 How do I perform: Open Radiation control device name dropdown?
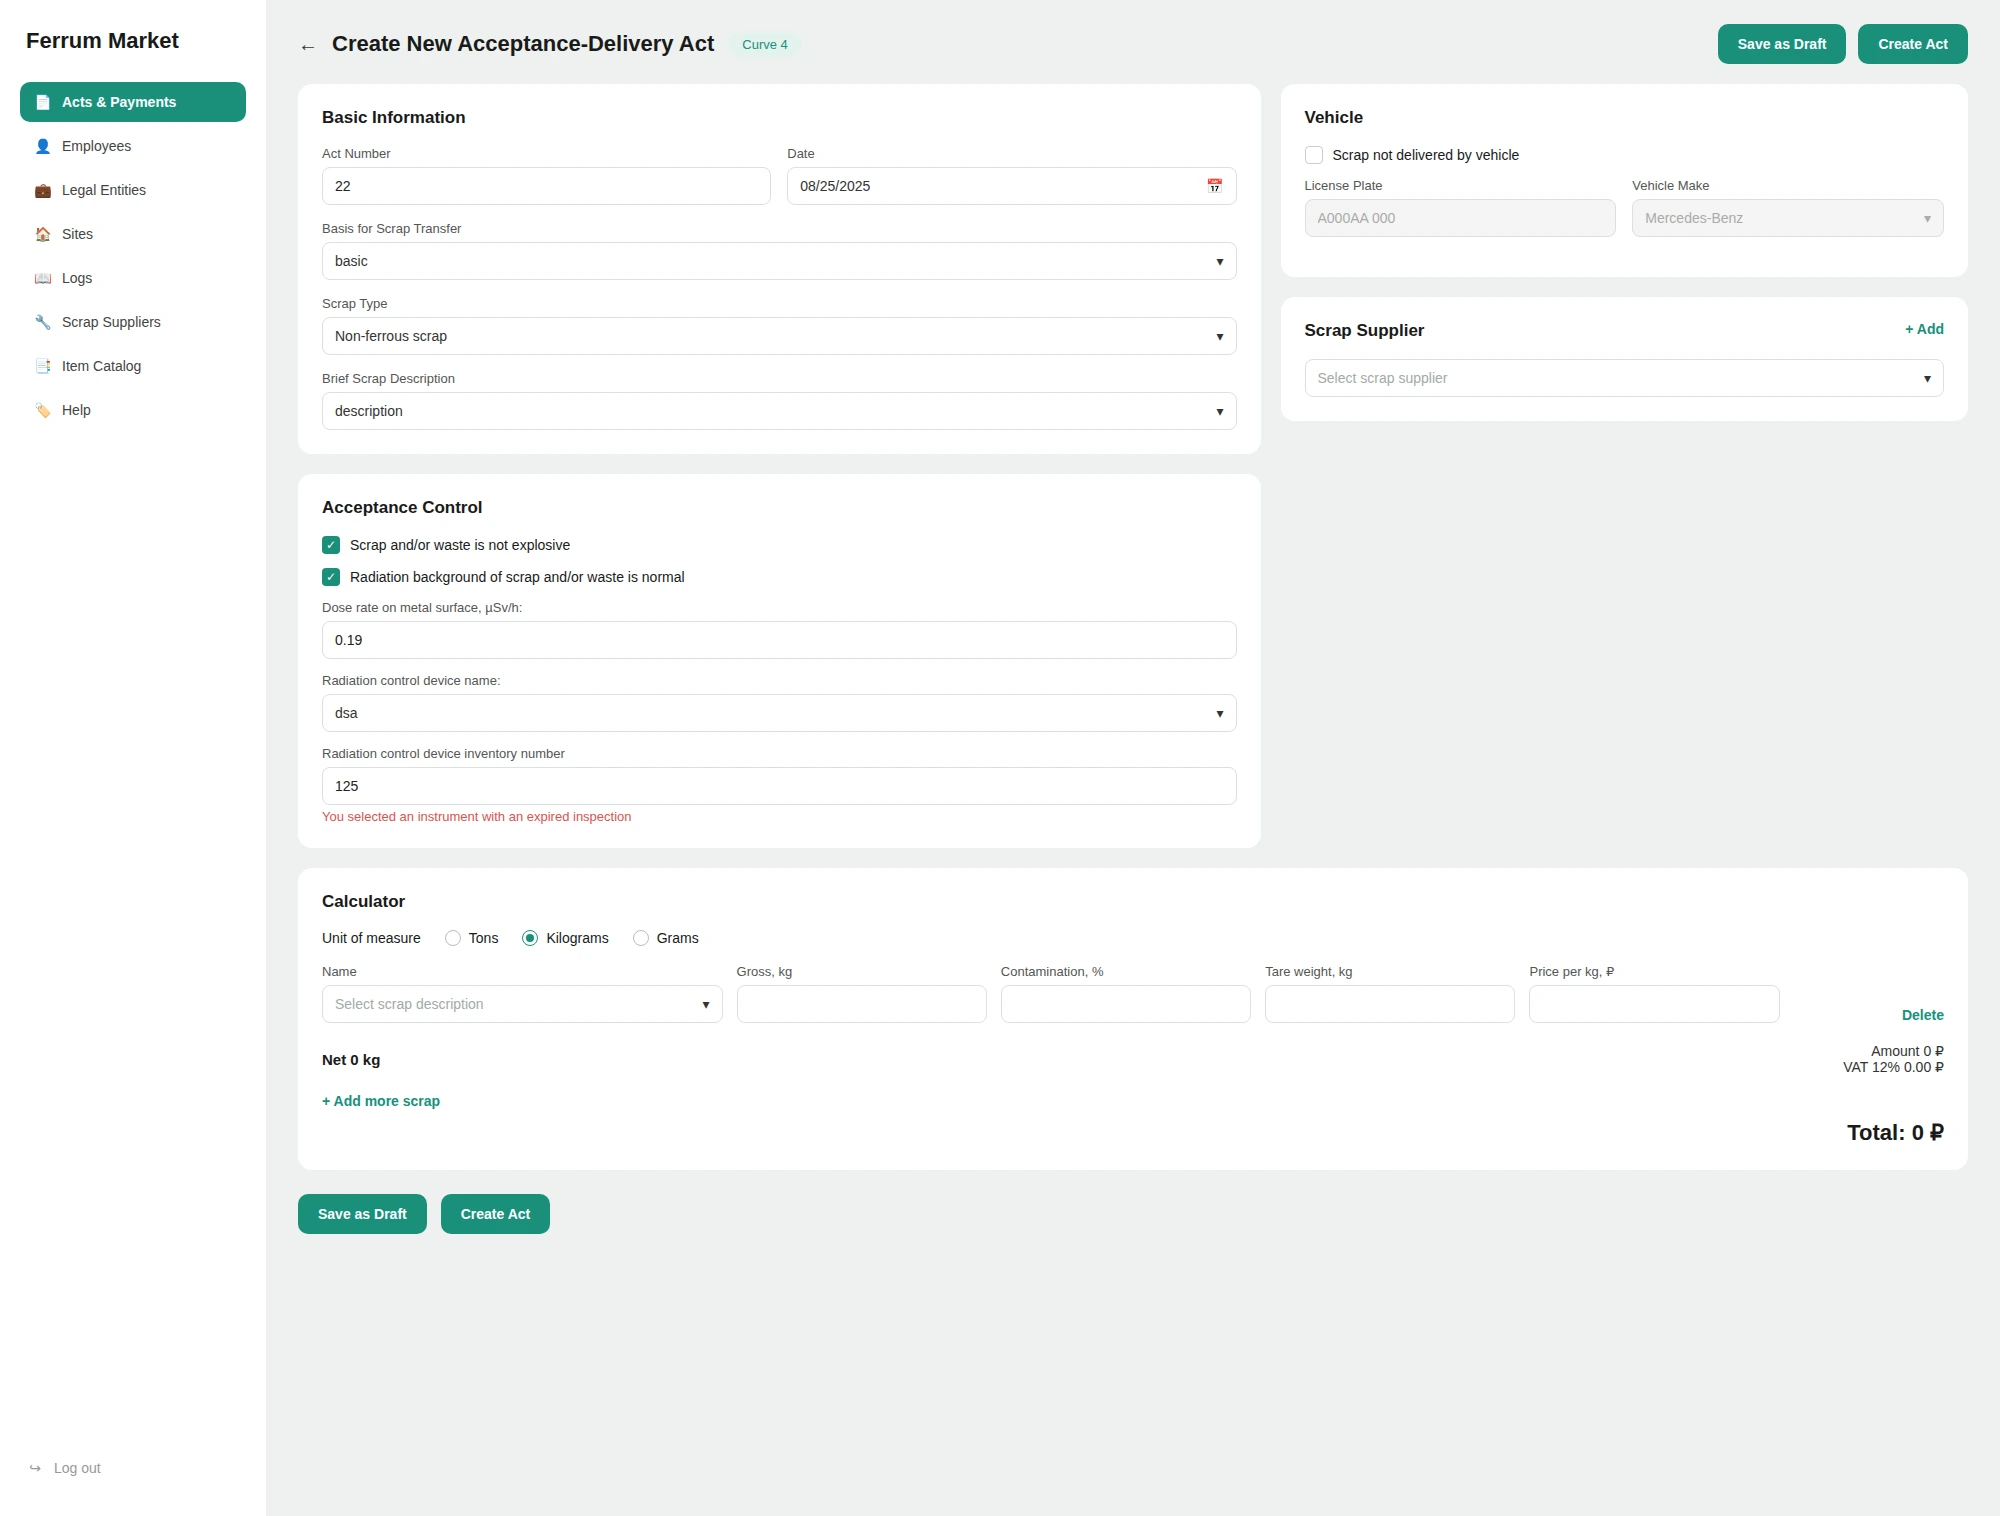coord(779,713)
